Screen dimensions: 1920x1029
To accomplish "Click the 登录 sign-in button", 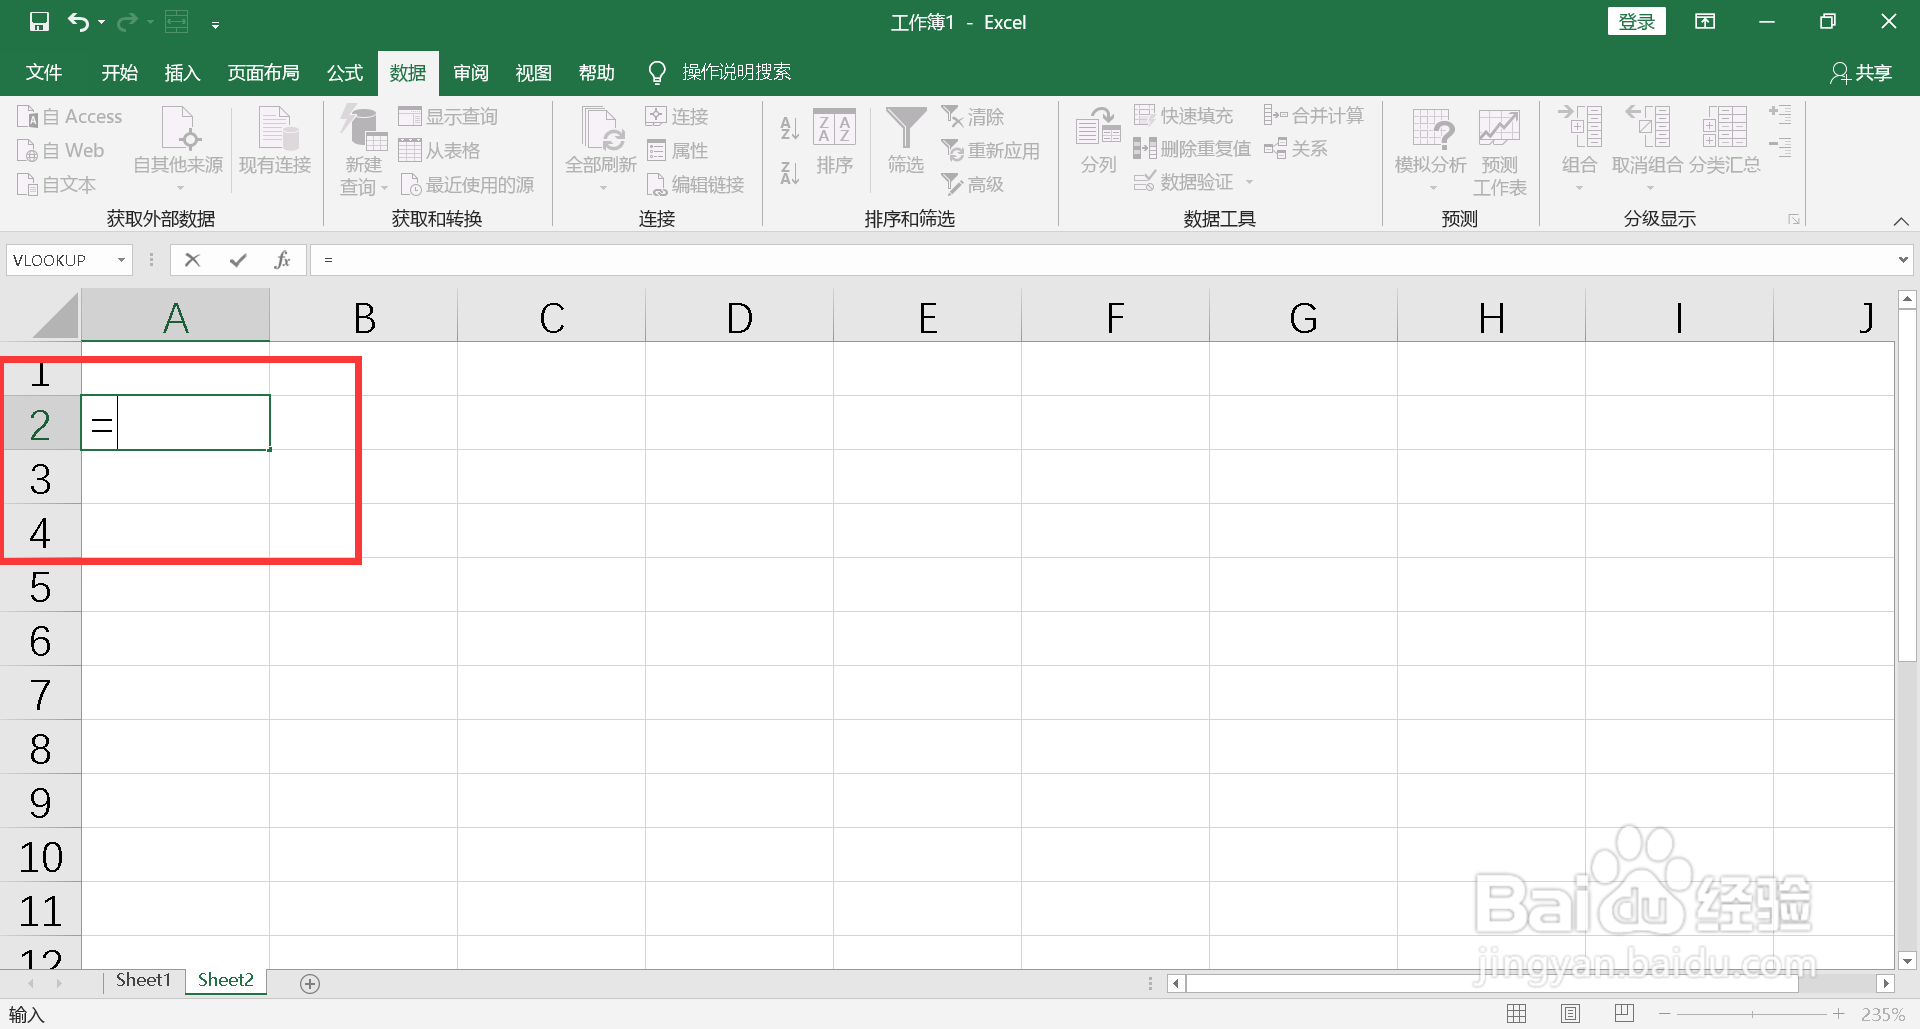I will [x=1636, y=22].
